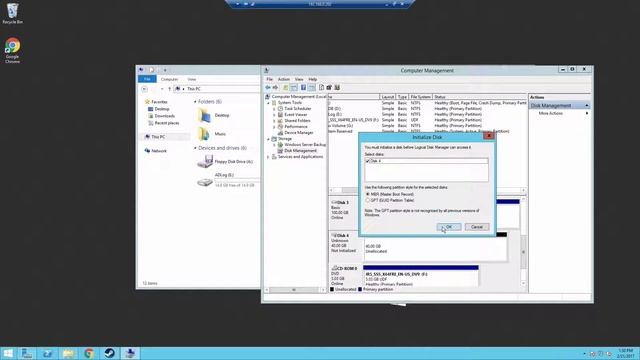Click Forward arrow in Computer Management toolbar

(x=276, y=87)
